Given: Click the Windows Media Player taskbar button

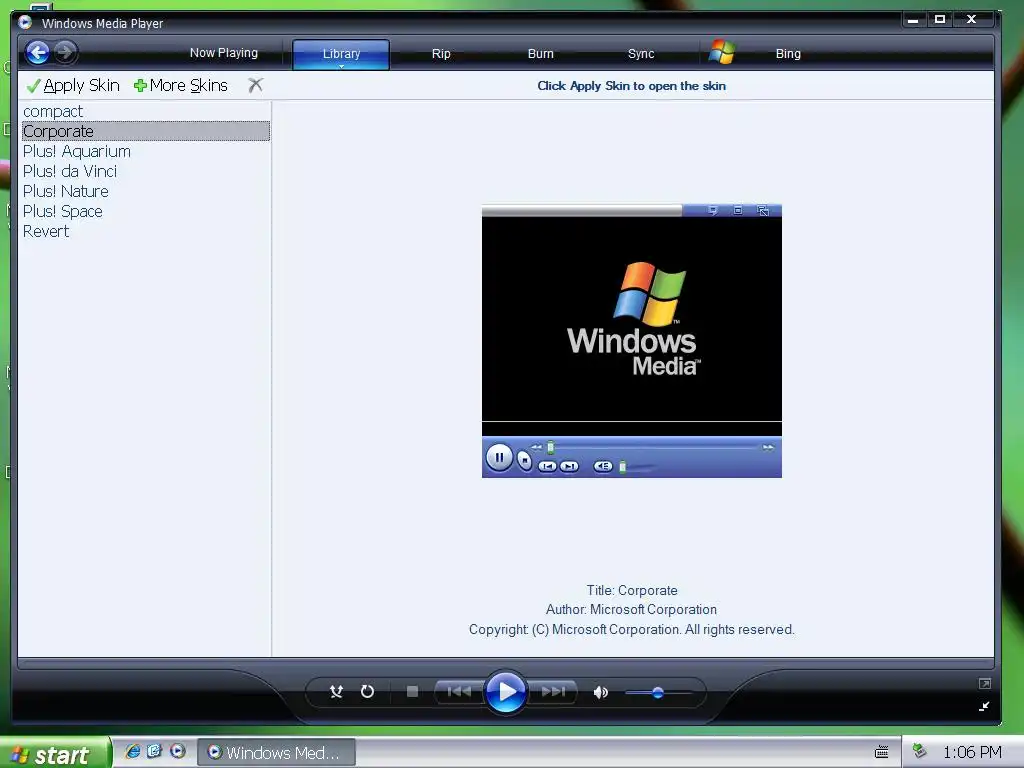Looking at the screenshot, I should [x=277, y=753].
